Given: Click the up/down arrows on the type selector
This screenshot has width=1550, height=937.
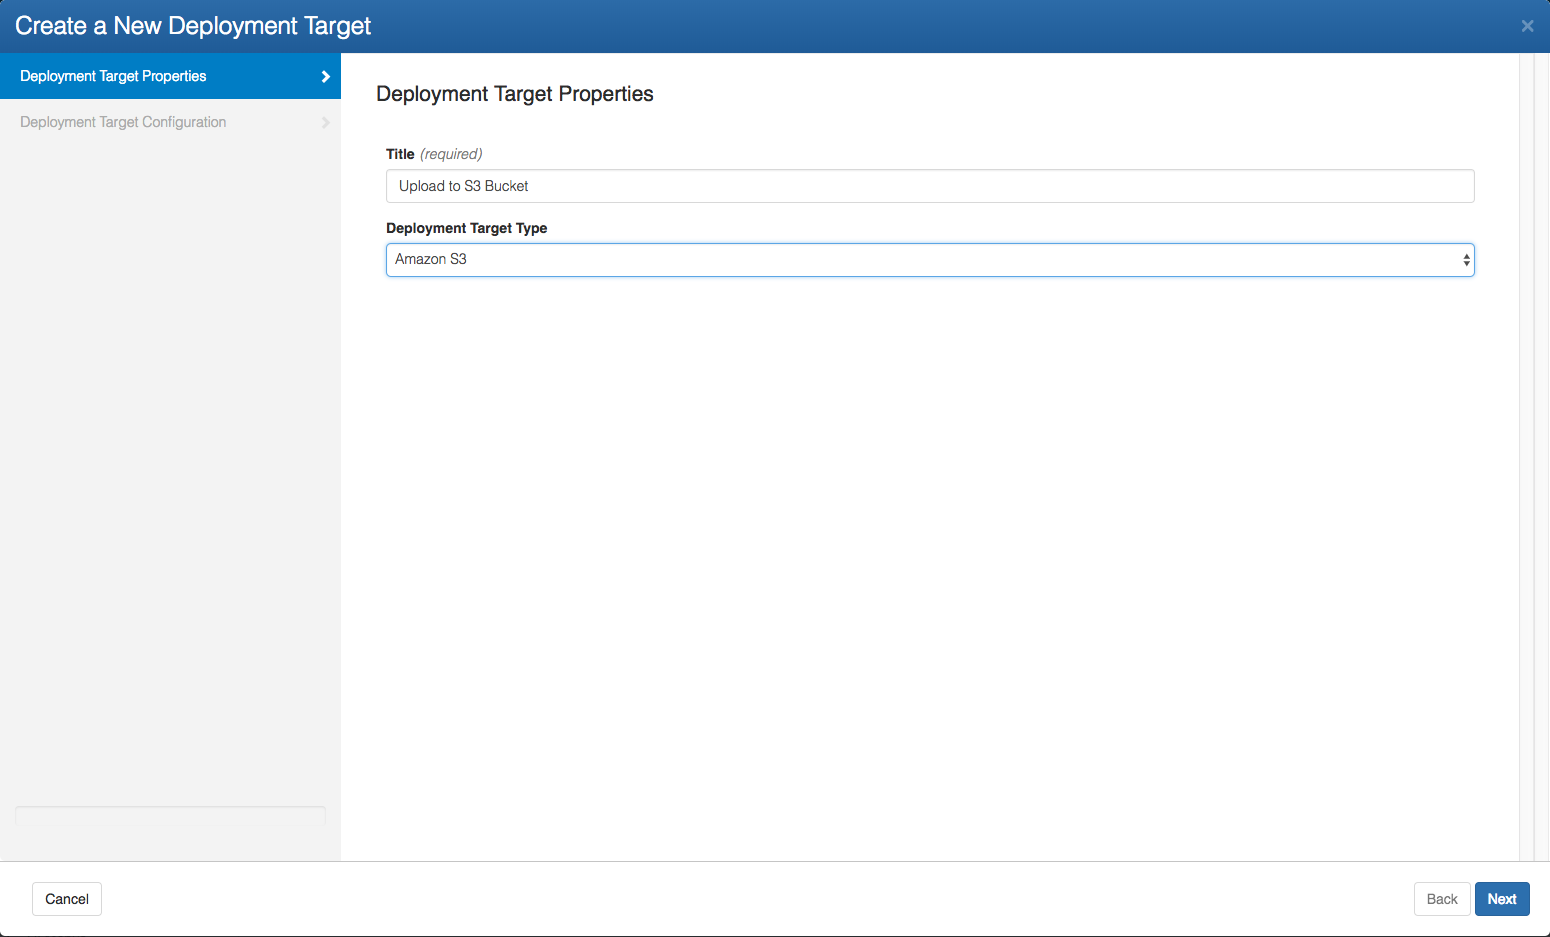Looking at the screenshot, I should click(1466, 260).
